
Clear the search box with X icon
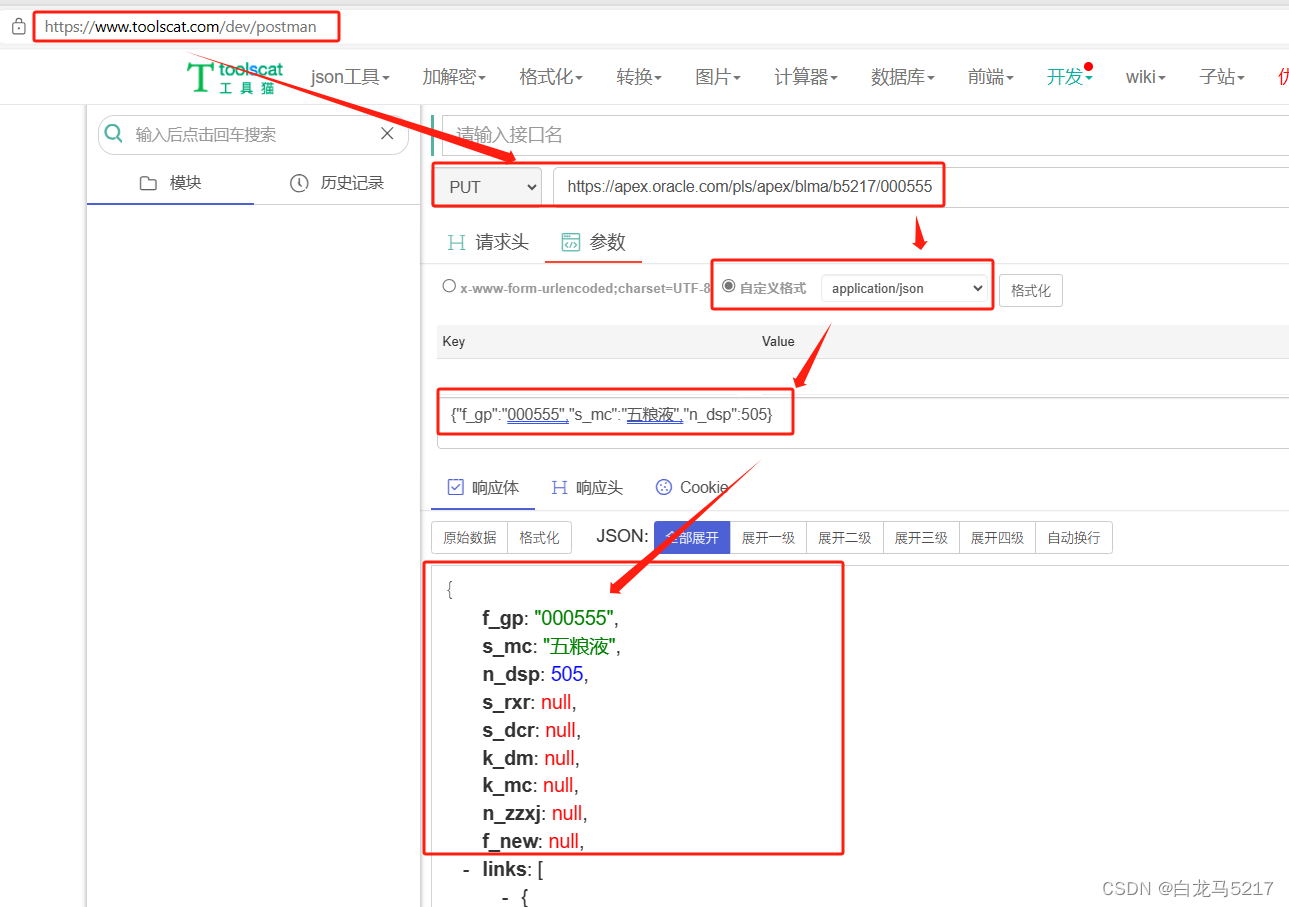click(x=387, y=134)
